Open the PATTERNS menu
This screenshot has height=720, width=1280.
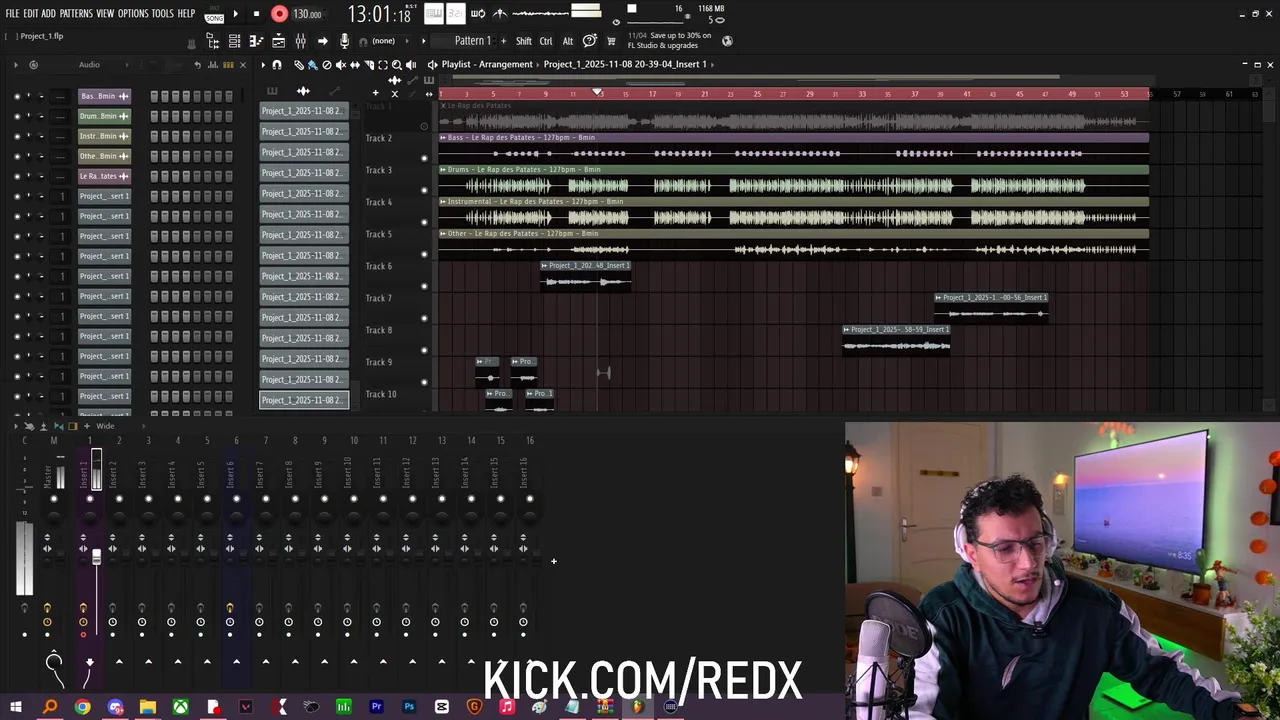point(76,14)
